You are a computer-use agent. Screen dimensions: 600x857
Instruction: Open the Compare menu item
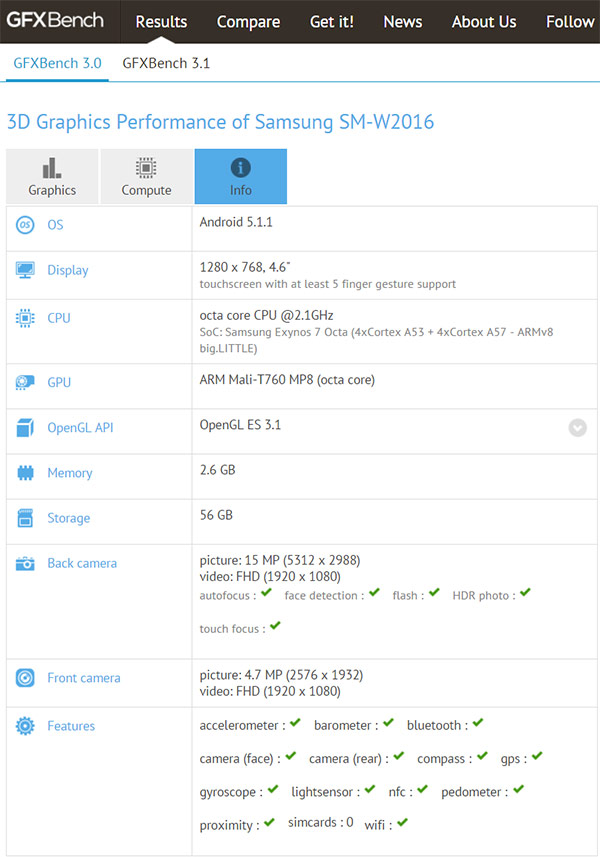[248, 22]
